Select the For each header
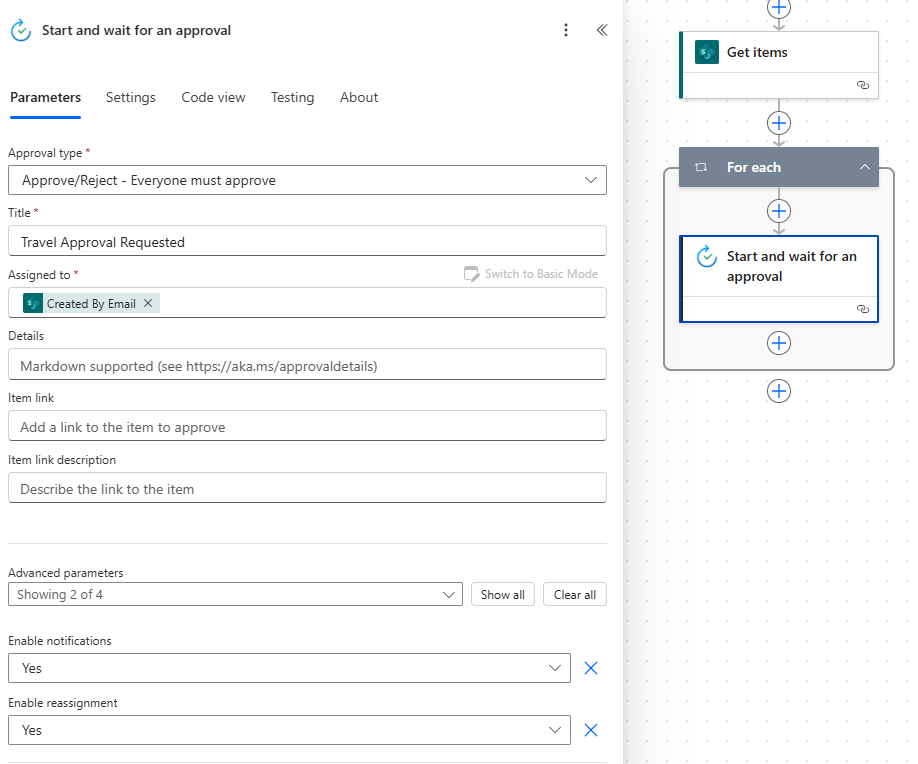The height and width of the screenshot is (764, 918). click(779, 167)
